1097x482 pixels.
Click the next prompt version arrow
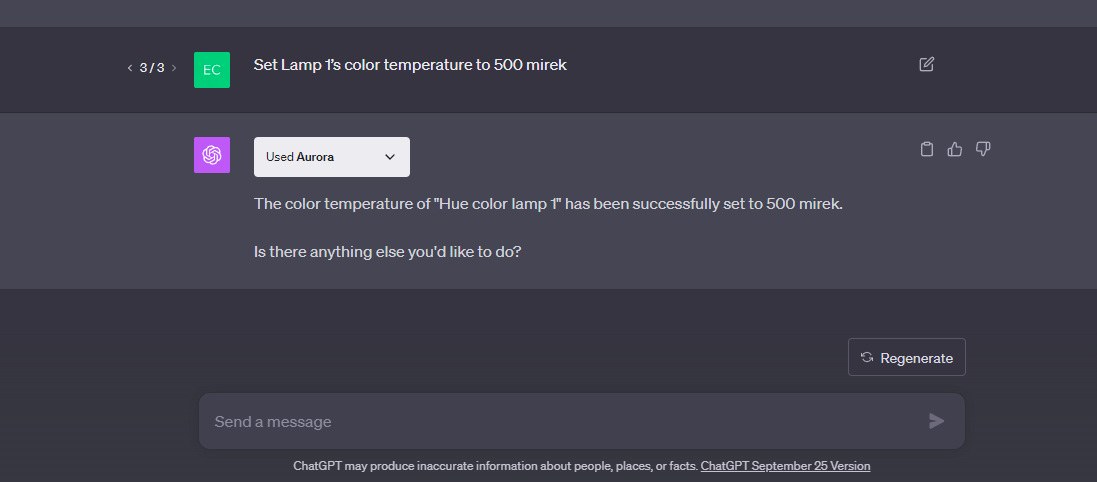[x=174, y=68]
